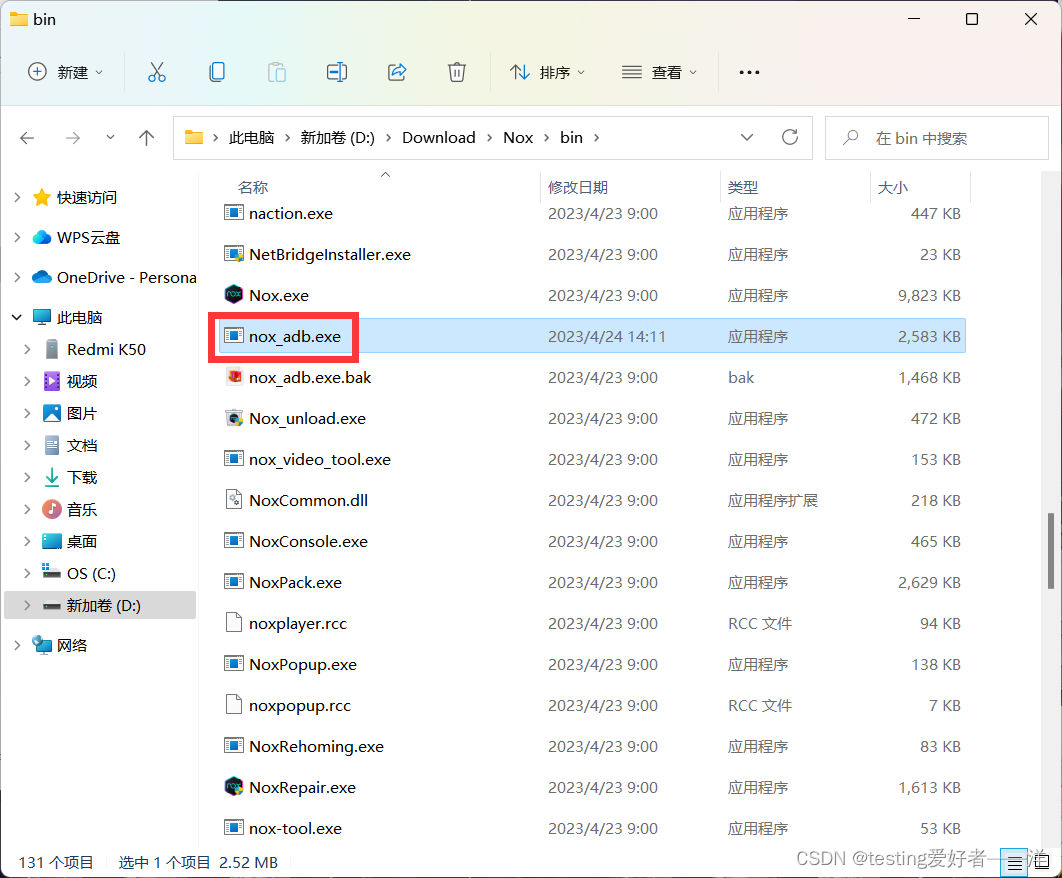Open 文档 in the navigation pane
The image size is (1062, 878).
pos(70,445)
